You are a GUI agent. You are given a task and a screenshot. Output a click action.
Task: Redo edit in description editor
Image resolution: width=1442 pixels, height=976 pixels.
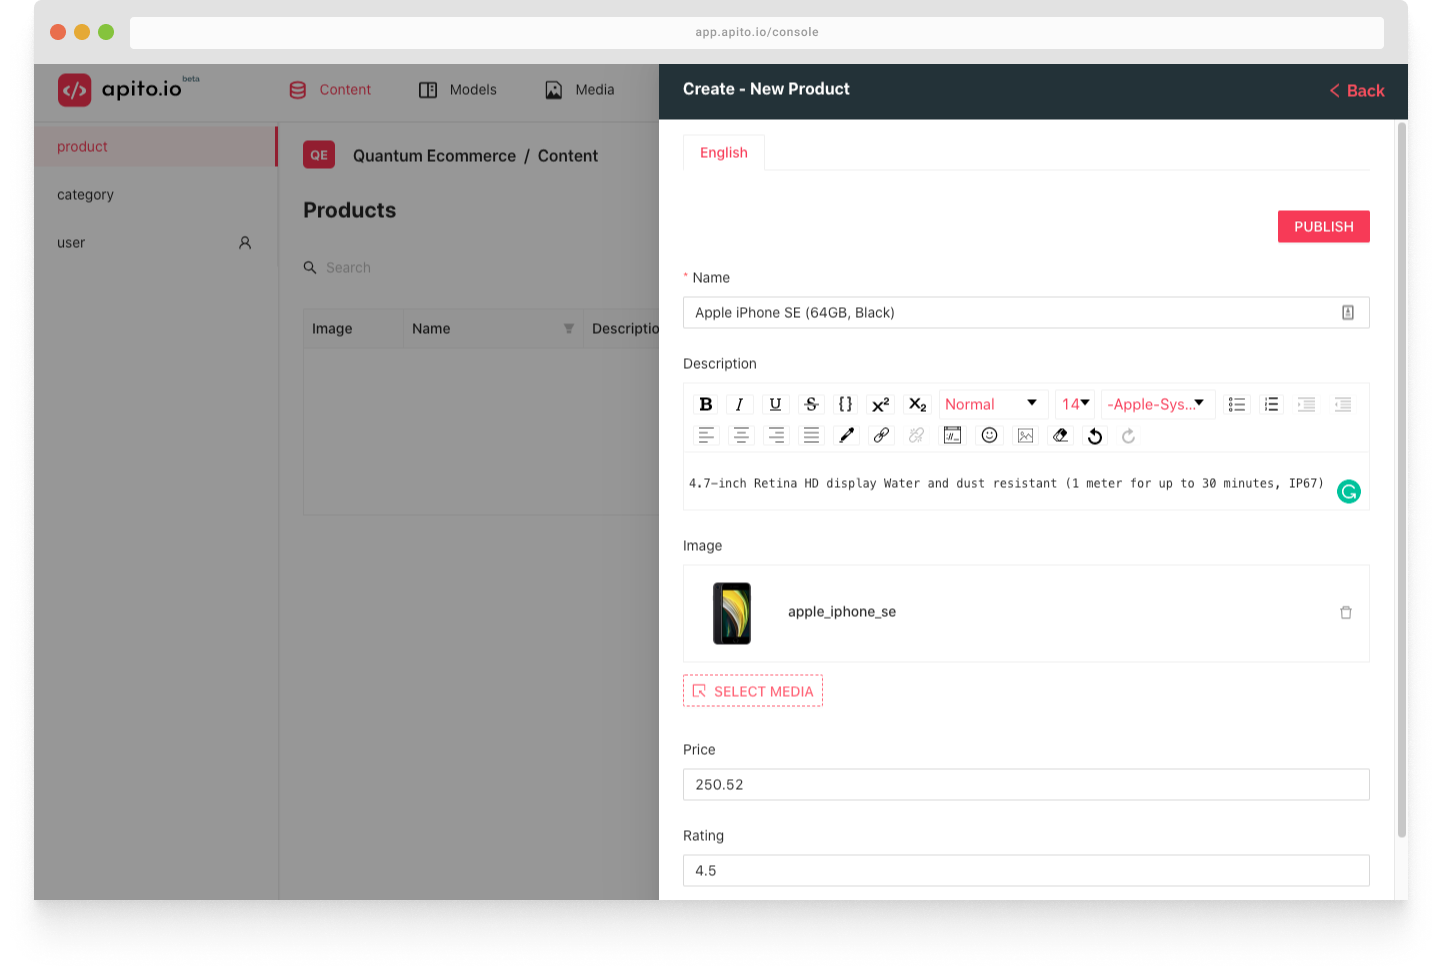point(1128,436)
